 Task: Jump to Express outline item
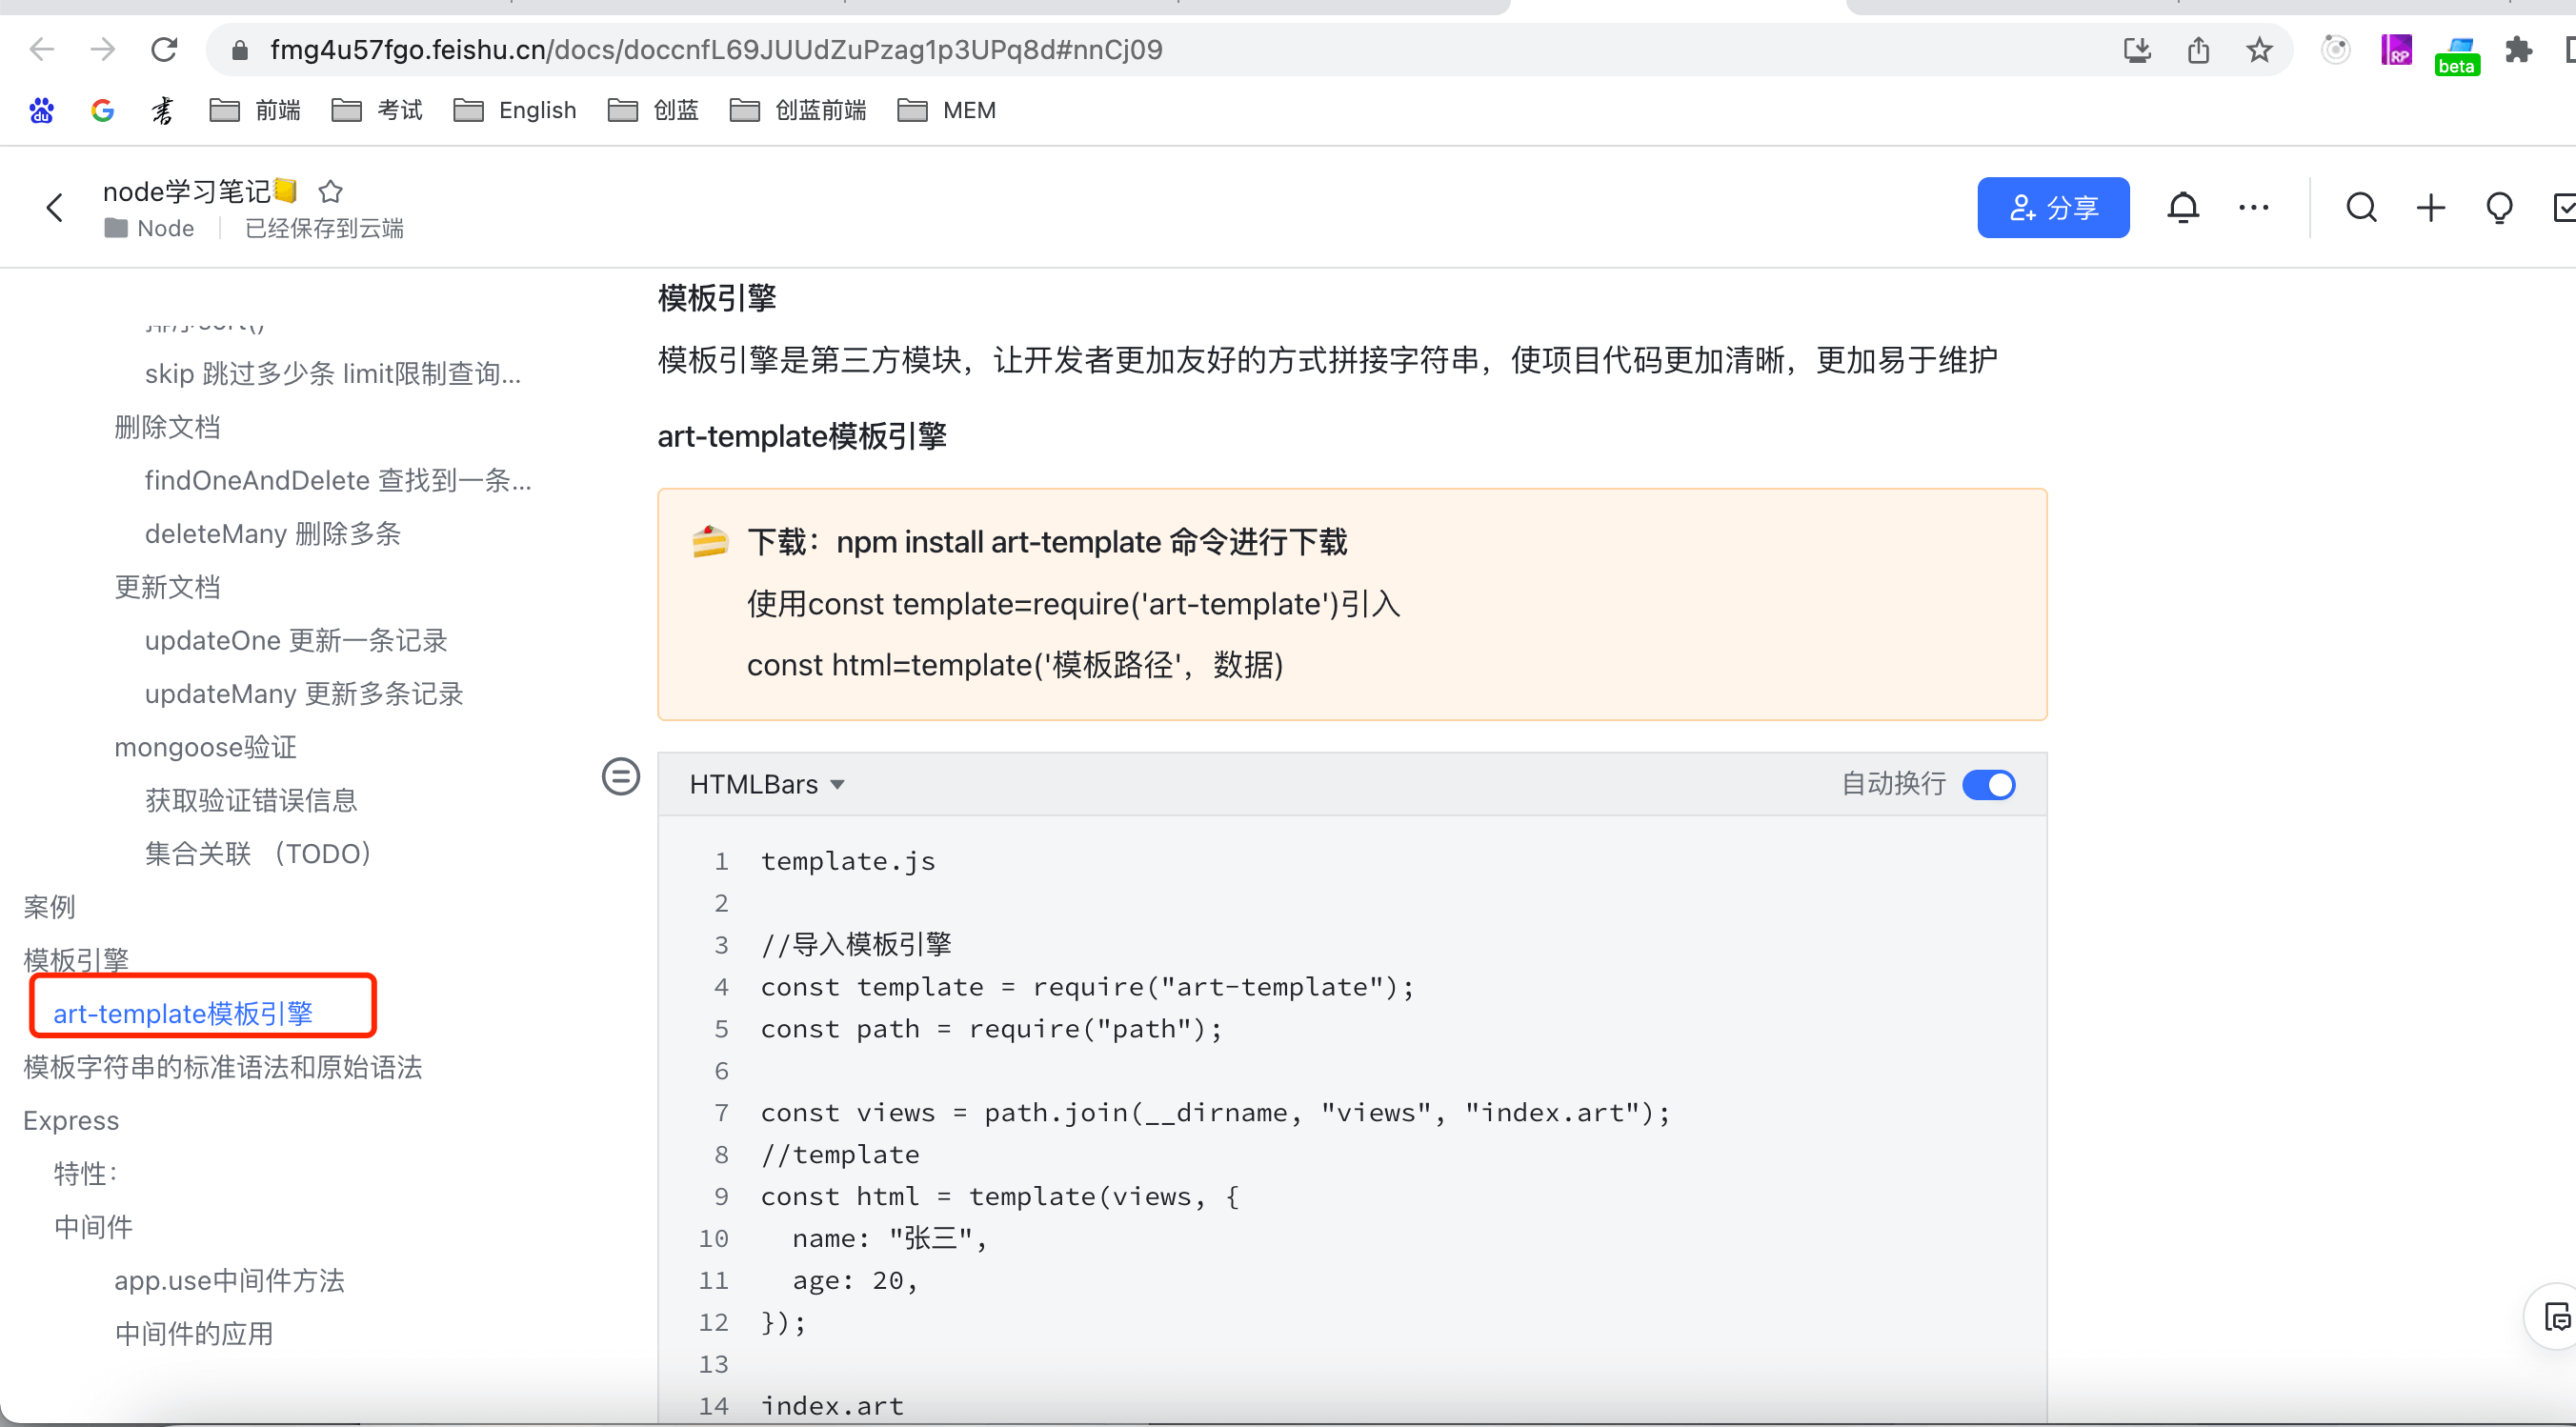[71, 1120]
